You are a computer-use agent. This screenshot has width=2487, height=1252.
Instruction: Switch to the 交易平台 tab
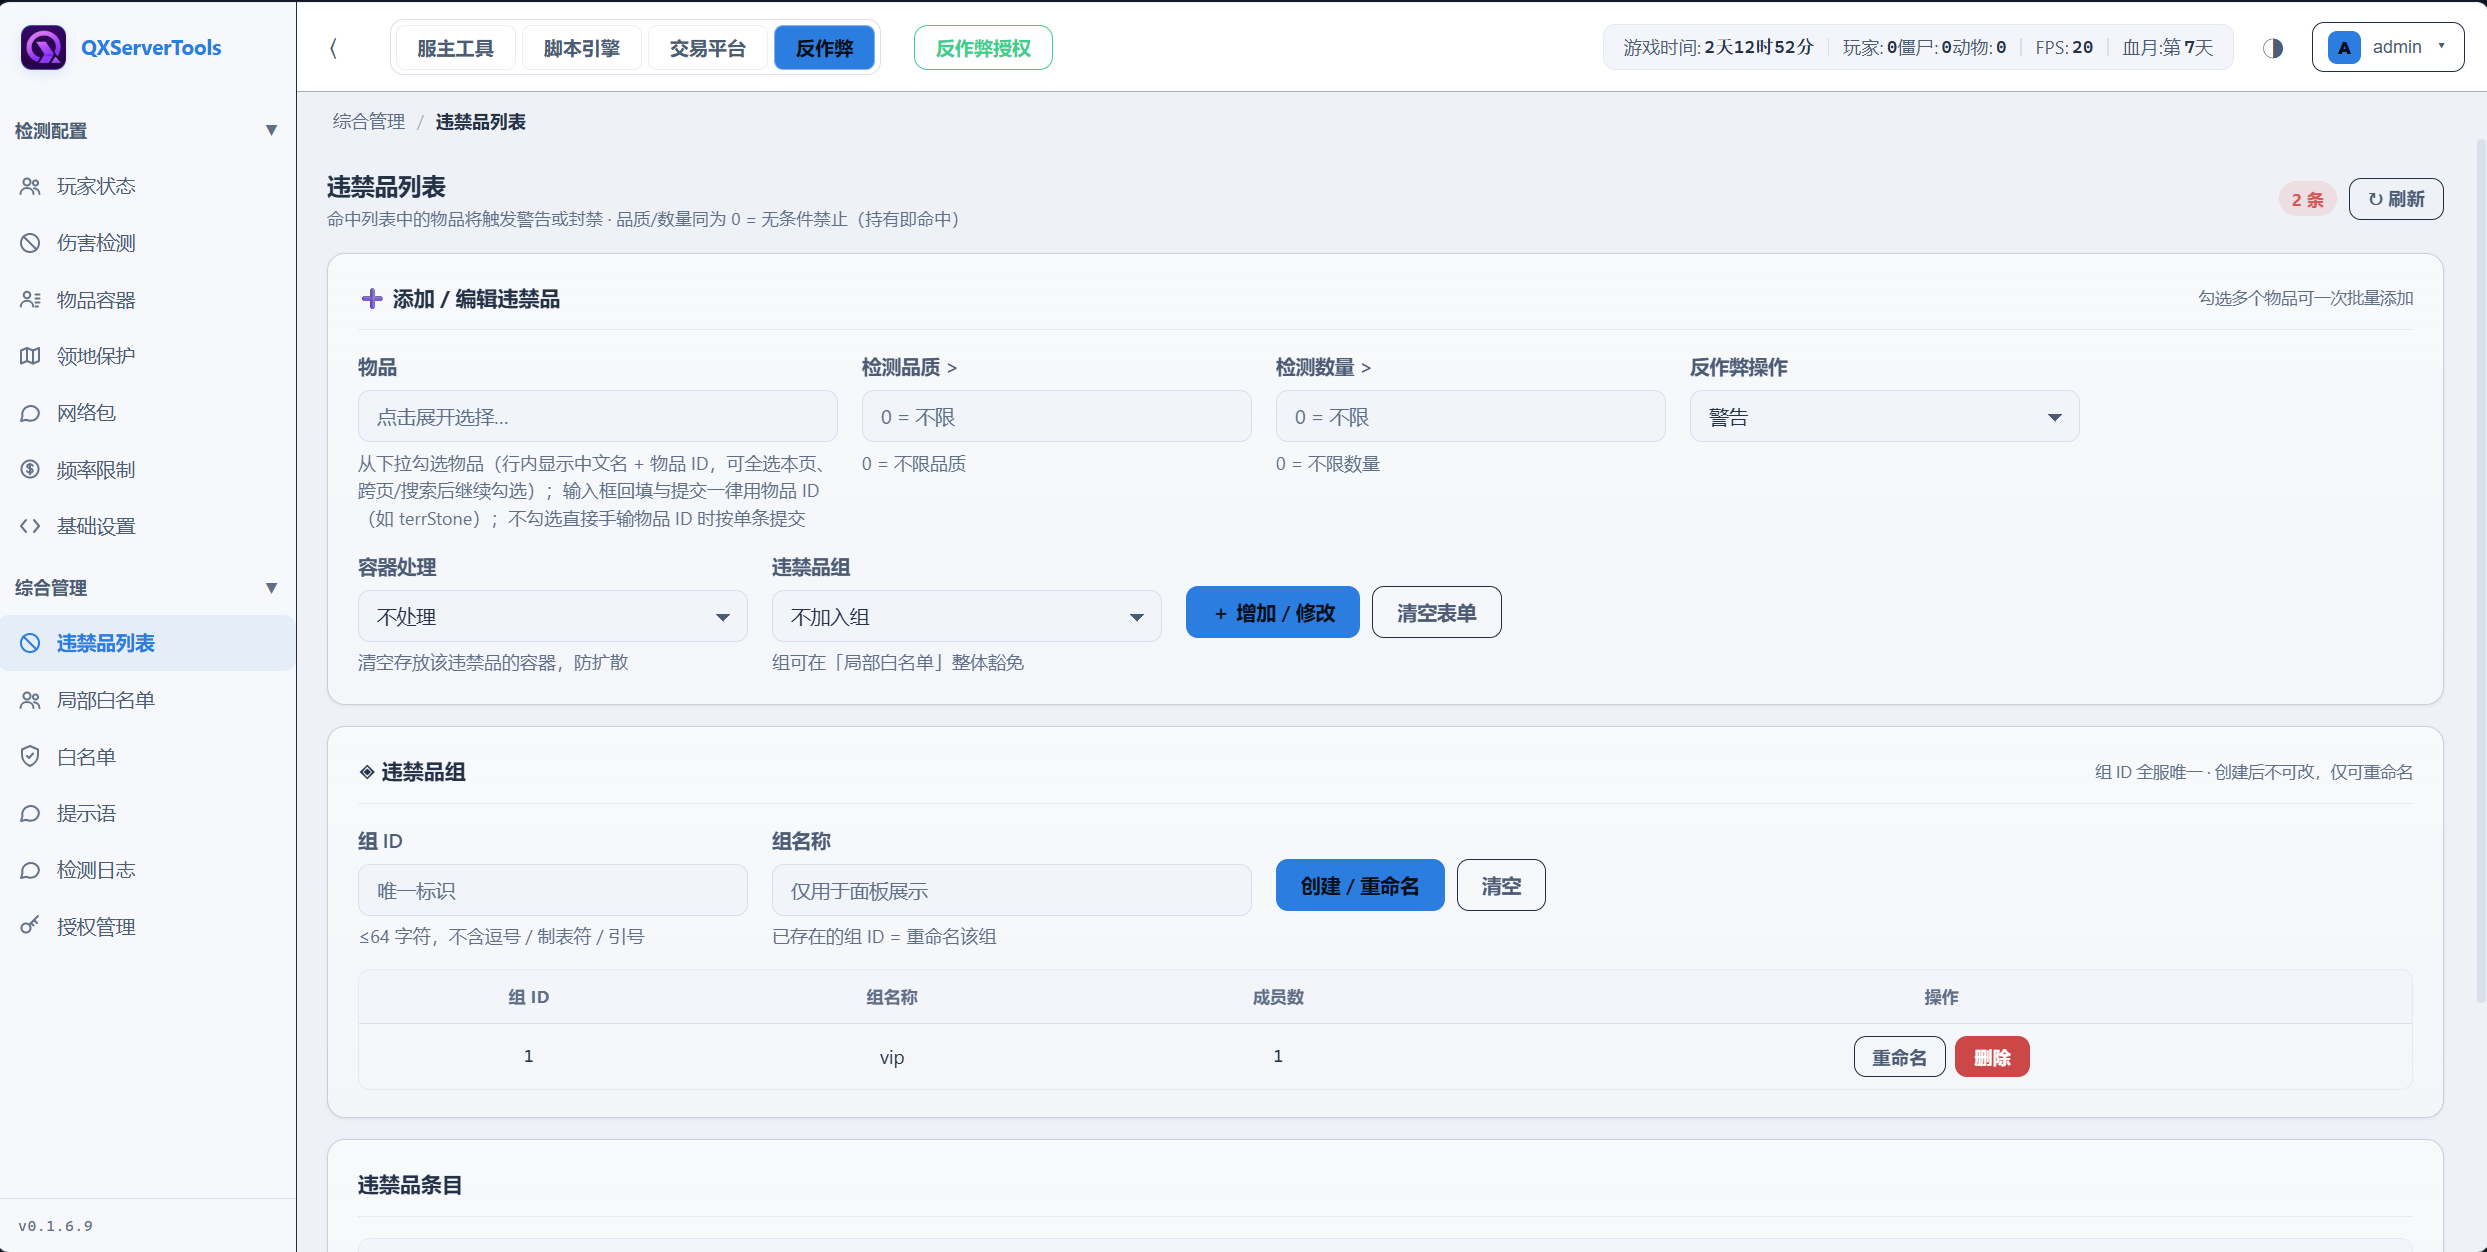[707, 48]
